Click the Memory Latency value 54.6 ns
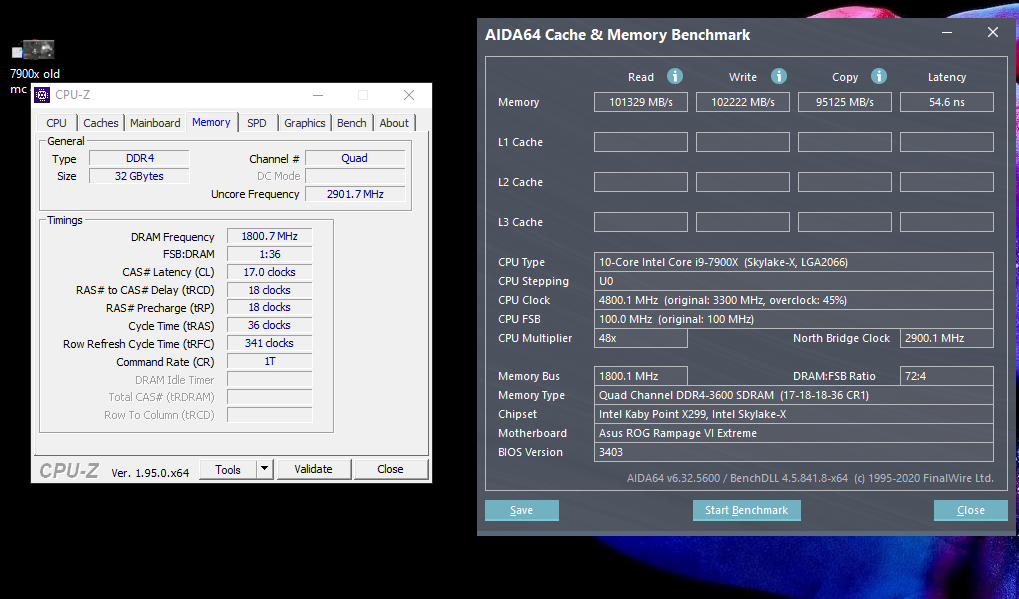The image size is (1019, 599). point(947,102)
